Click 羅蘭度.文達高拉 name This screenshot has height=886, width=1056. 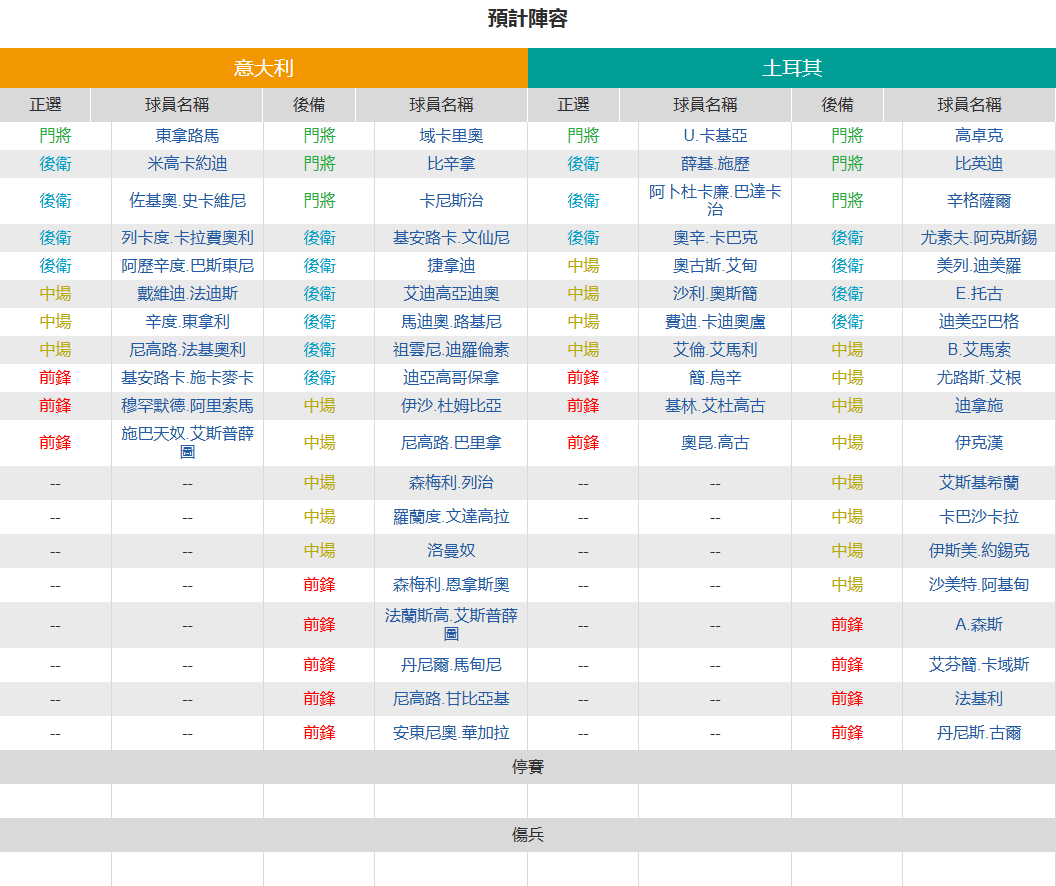click(x=451, y=516)
